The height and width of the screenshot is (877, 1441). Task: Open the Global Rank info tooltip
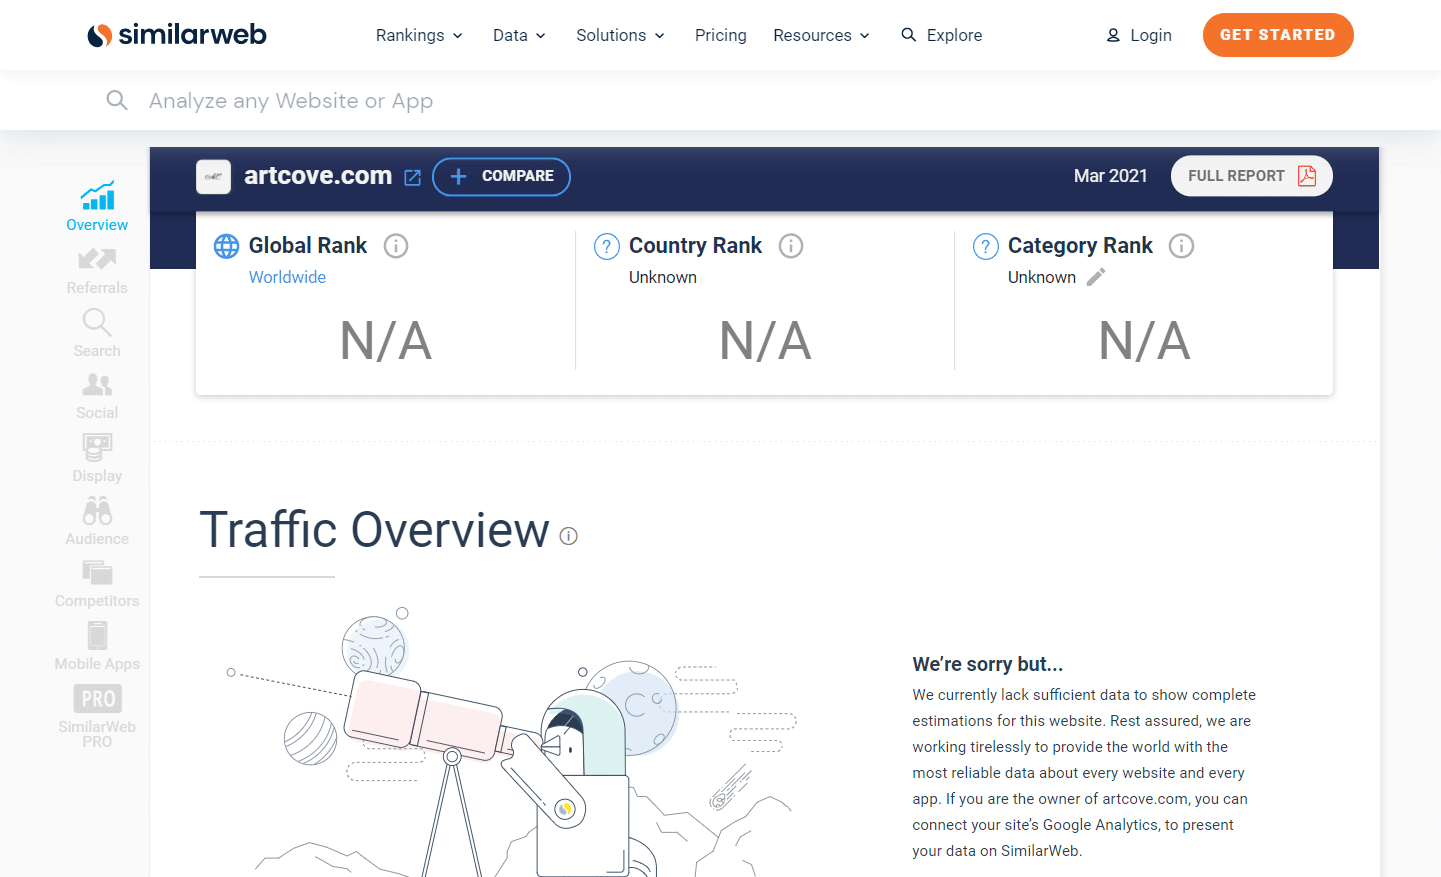pos(396,245)
